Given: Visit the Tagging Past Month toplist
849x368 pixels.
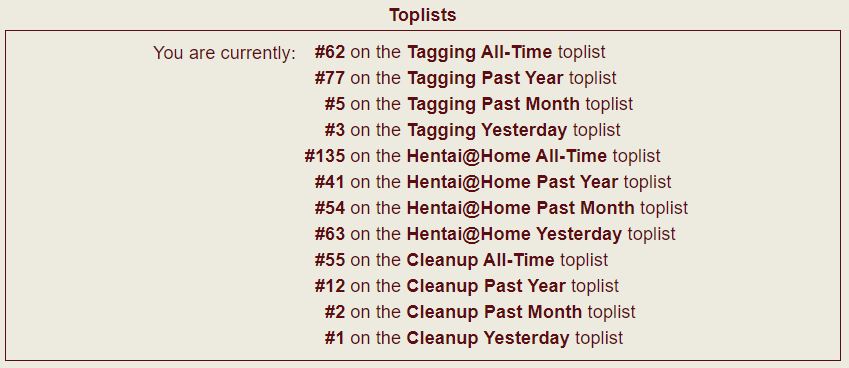Looking at the screenshot, I should point(493,104).
